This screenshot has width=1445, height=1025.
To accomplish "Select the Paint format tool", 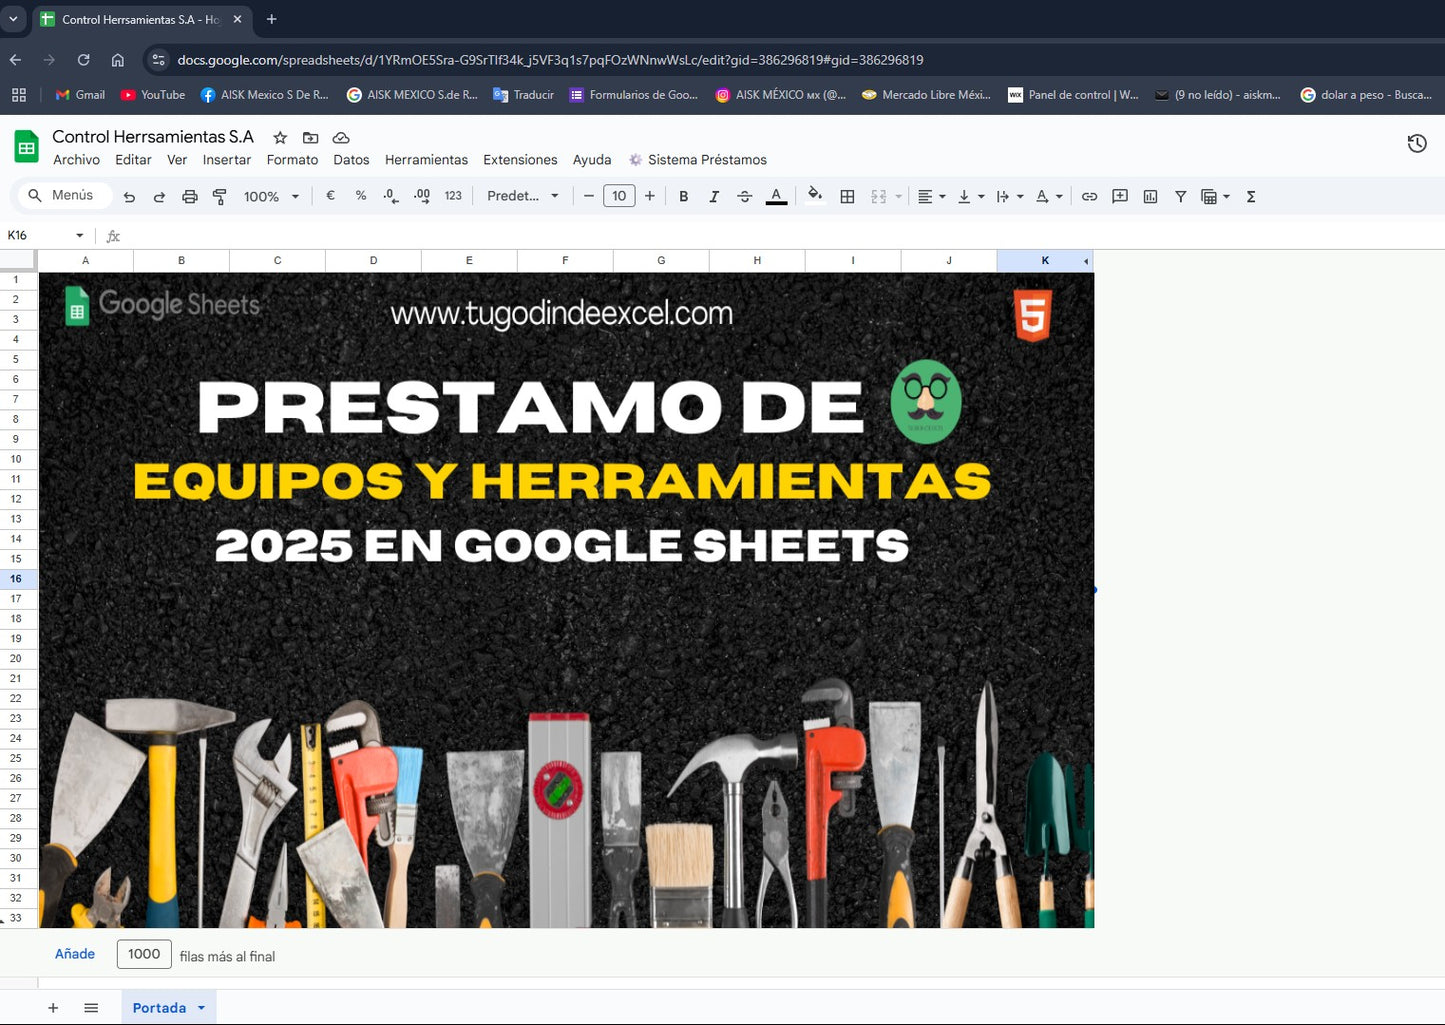I will click(219, 196).
